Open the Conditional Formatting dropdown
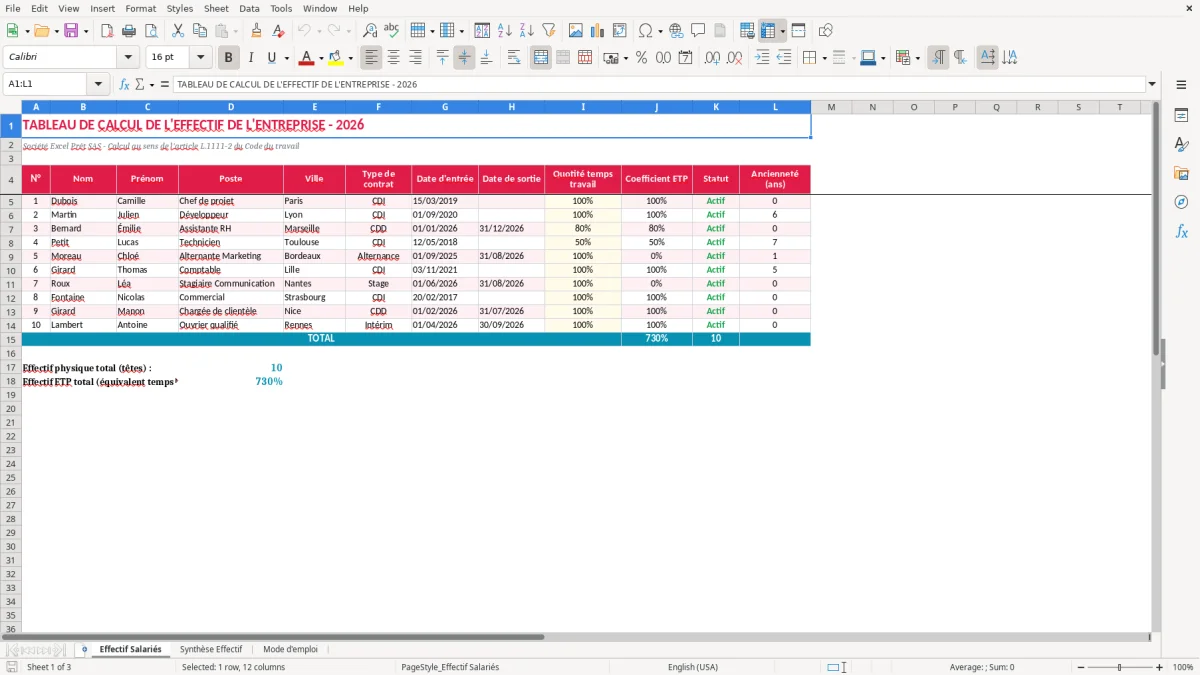The height and width of the screenshot is (675, 1200). (x=917, y=58)
